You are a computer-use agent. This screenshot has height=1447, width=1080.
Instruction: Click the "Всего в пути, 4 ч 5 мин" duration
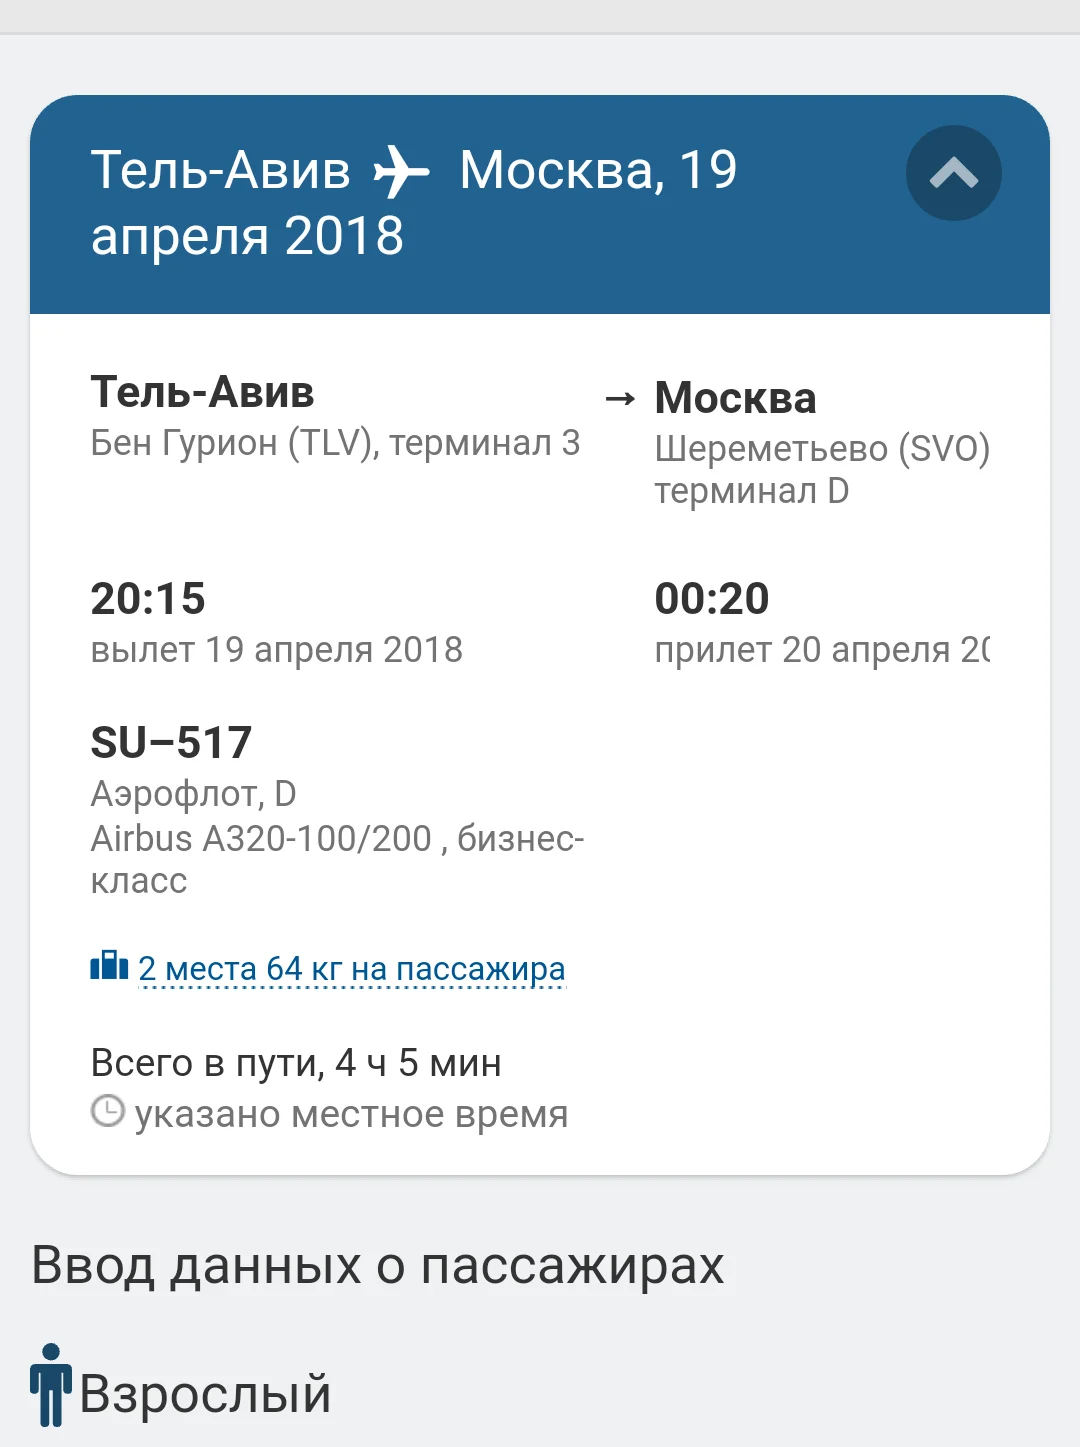296,1063
